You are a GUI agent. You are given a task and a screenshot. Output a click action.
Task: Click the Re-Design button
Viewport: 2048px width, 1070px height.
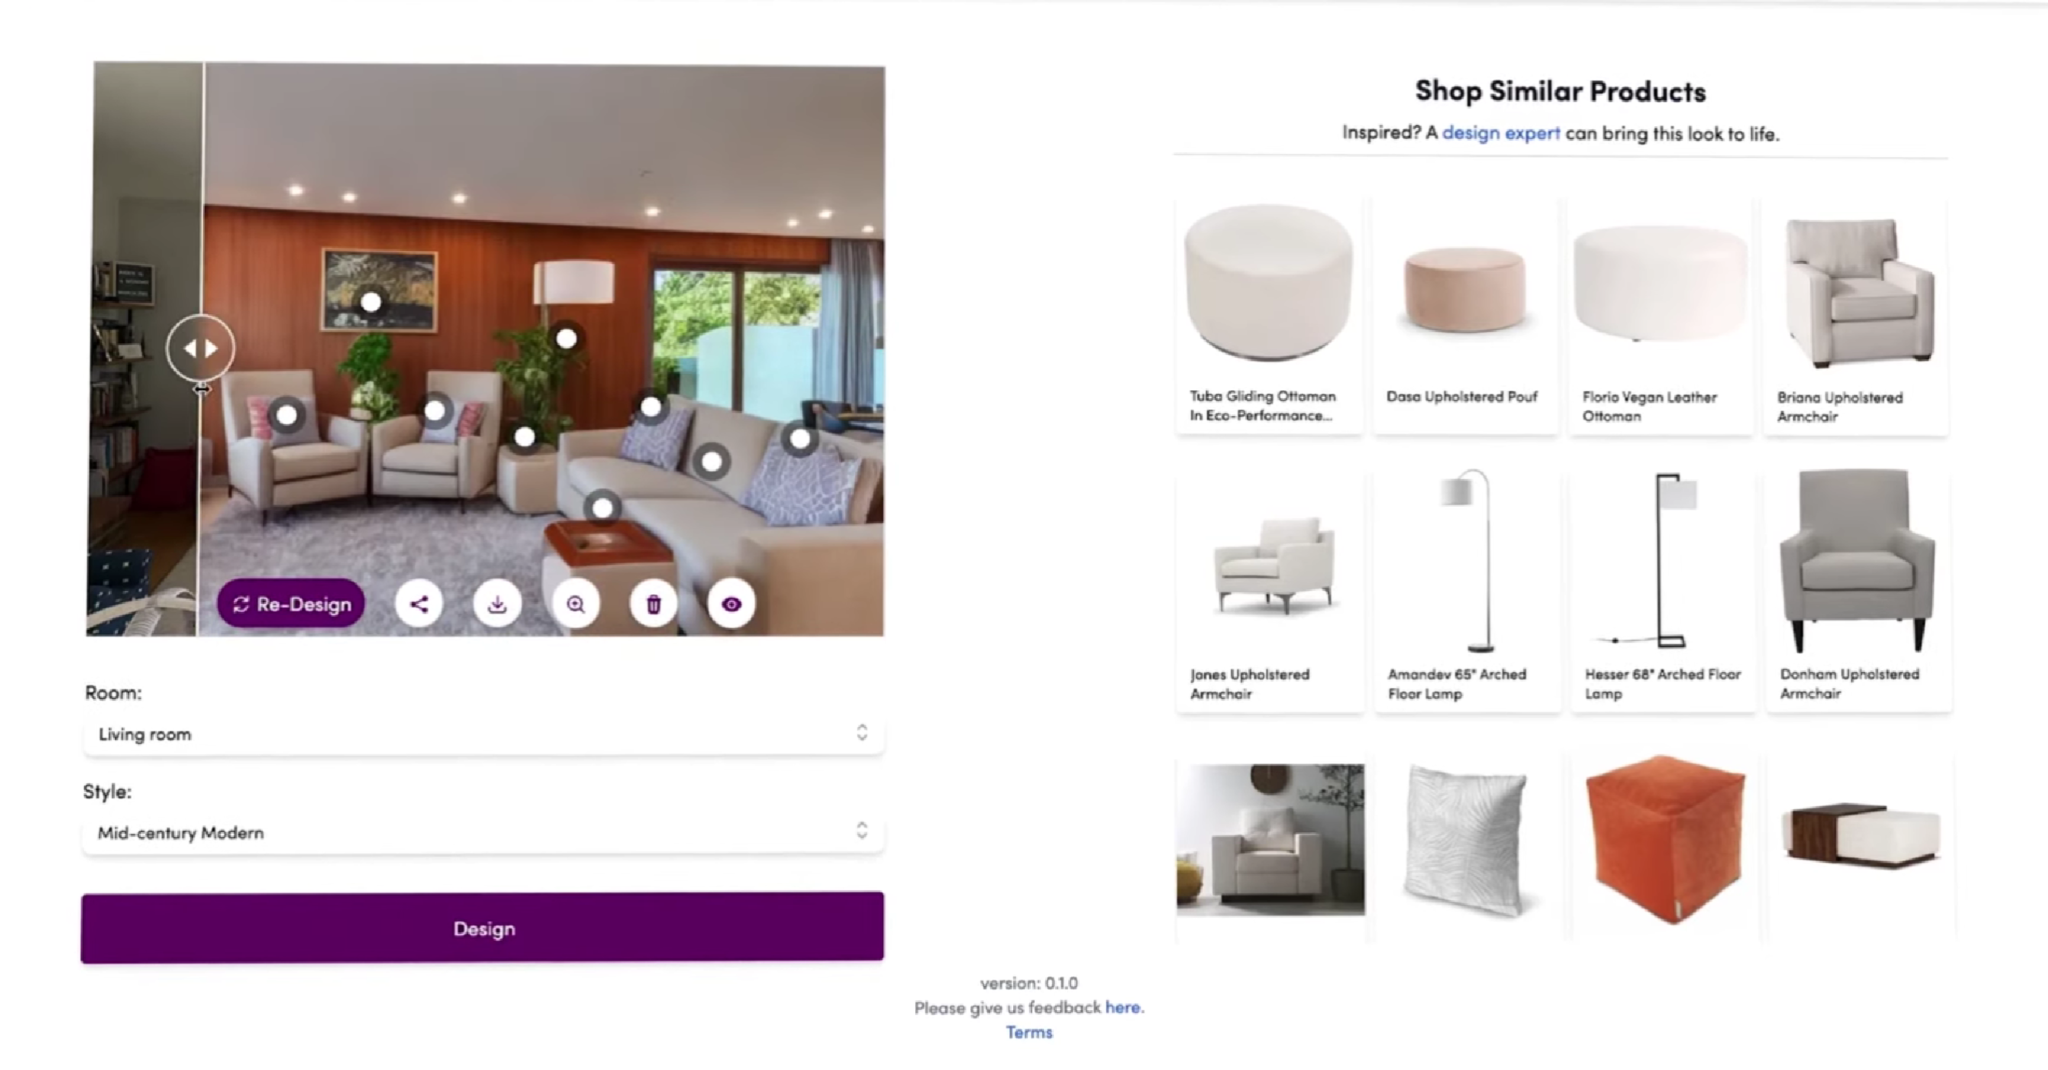(x=291, y=604)
